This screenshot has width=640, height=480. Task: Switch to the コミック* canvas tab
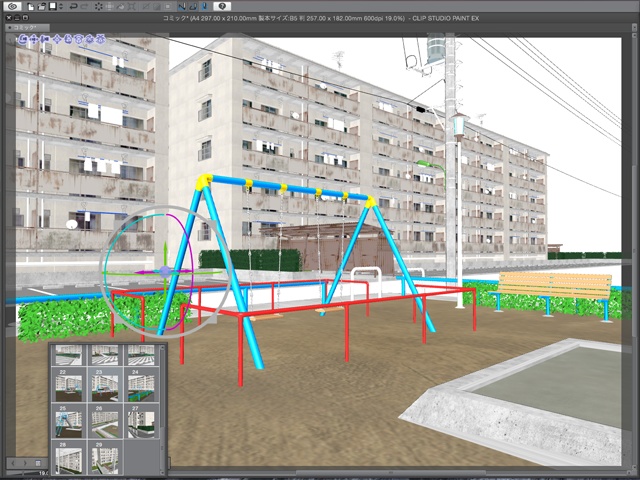pos(27,28)
